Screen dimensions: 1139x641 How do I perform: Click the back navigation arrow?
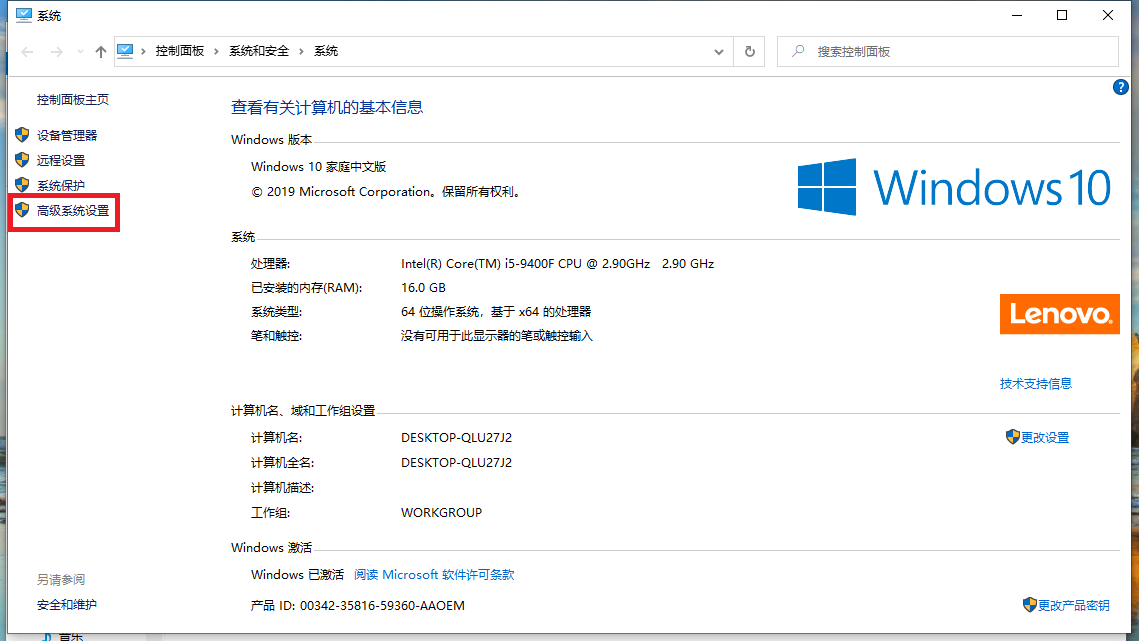[28, 52]
